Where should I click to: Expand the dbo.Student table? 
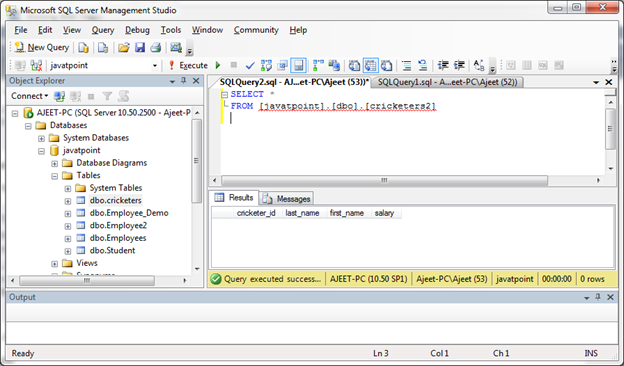point(68,251)
